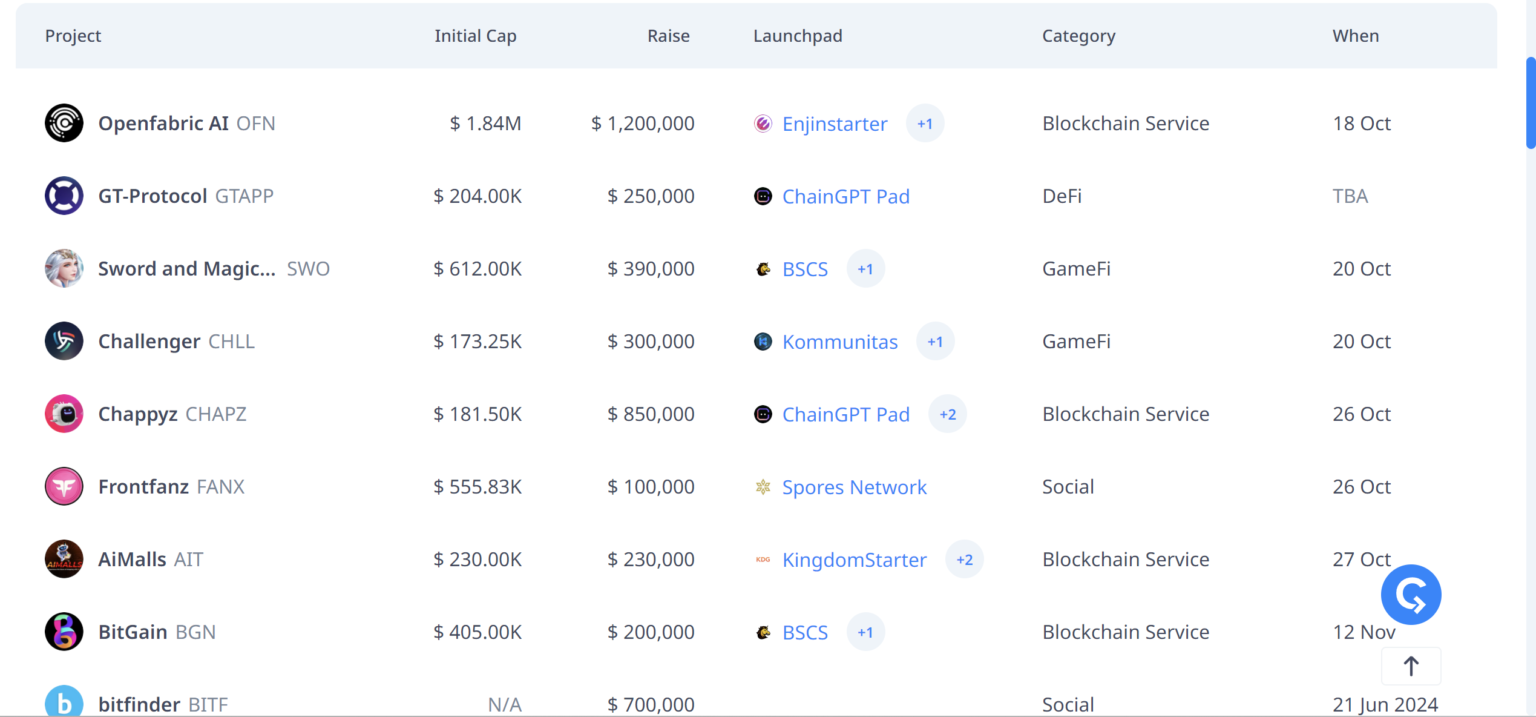1536x717 pixels.
Task: Expand the +2 badge in the Chappyz row
Action: pos(947,413)
